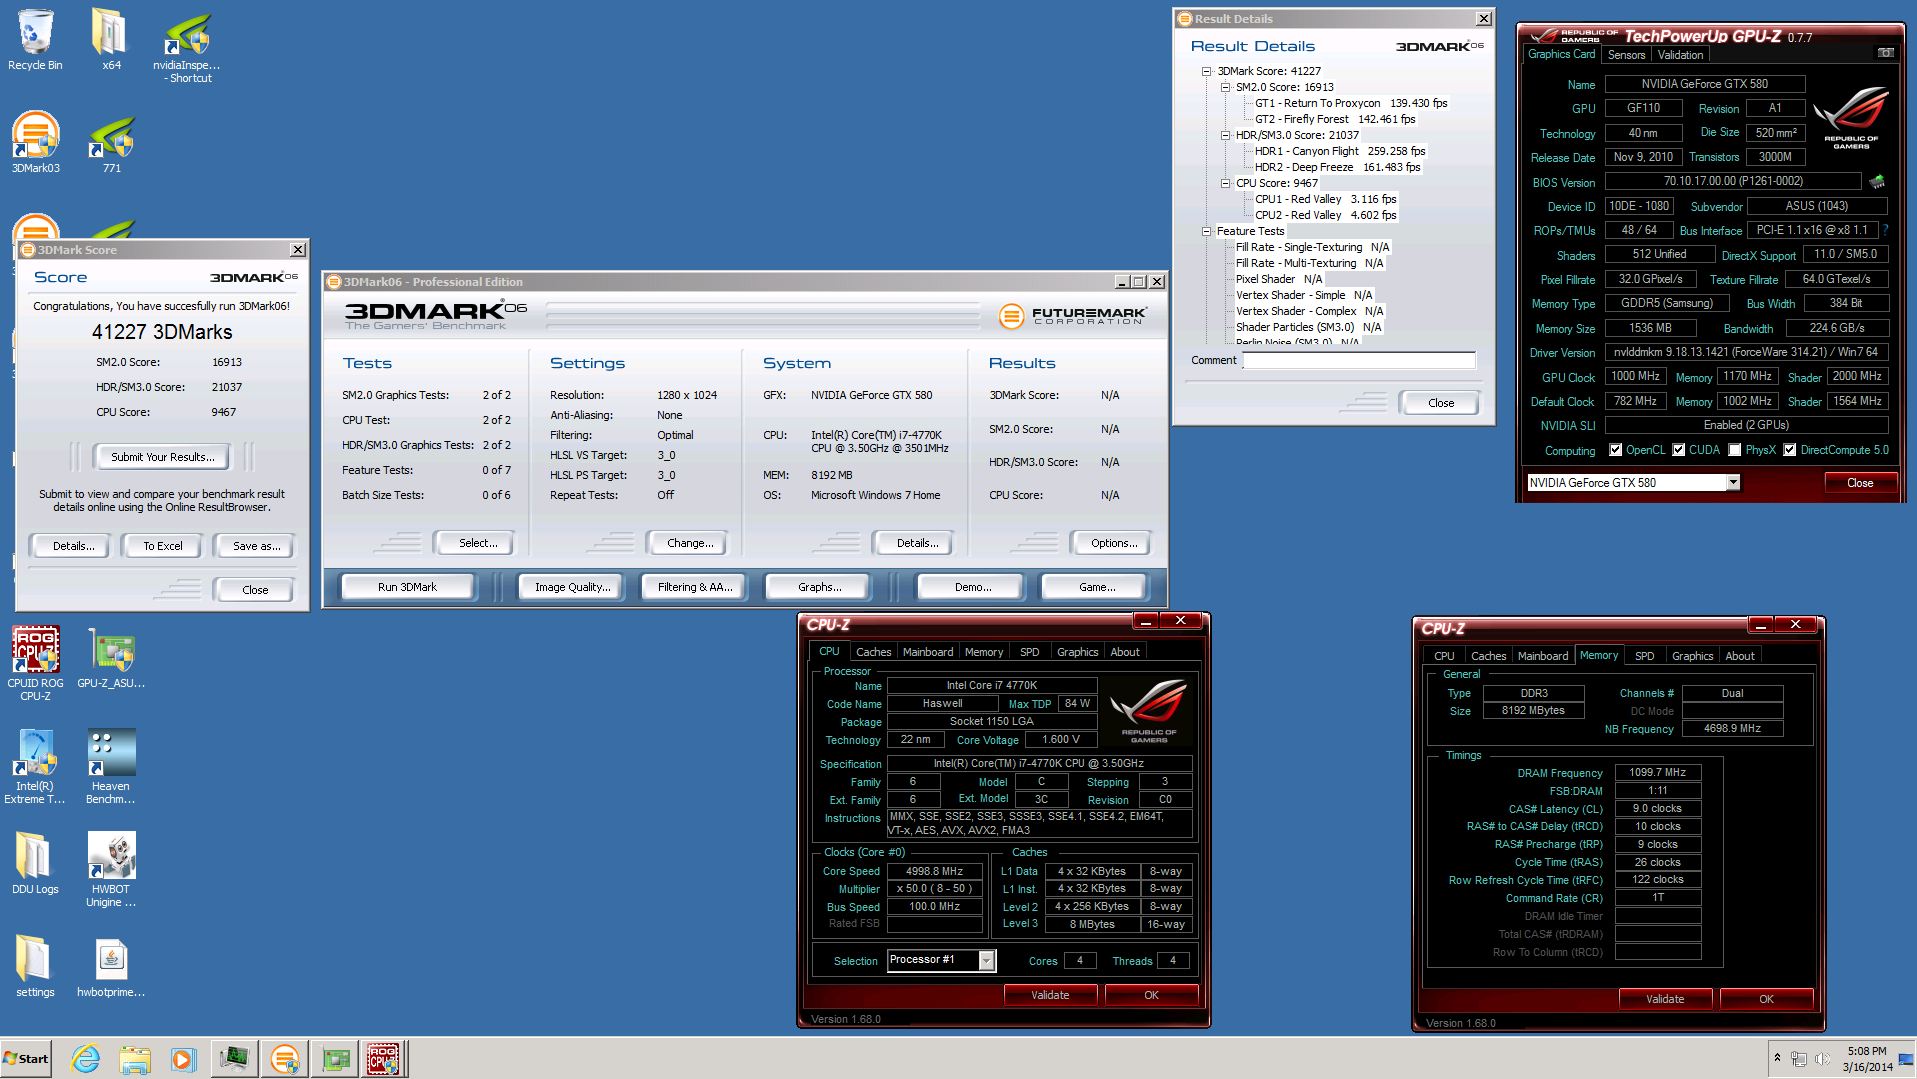The image size is (1917, 1079).
Task: Open Windows Media Player from the taskbar
Action: click(182, 1059)
